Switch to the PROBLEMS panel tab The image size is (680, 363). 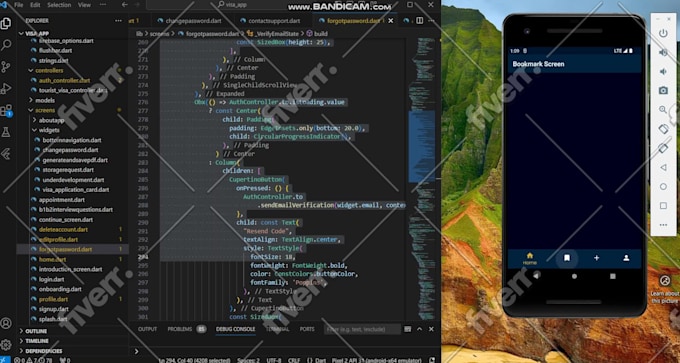click(180, 329)
